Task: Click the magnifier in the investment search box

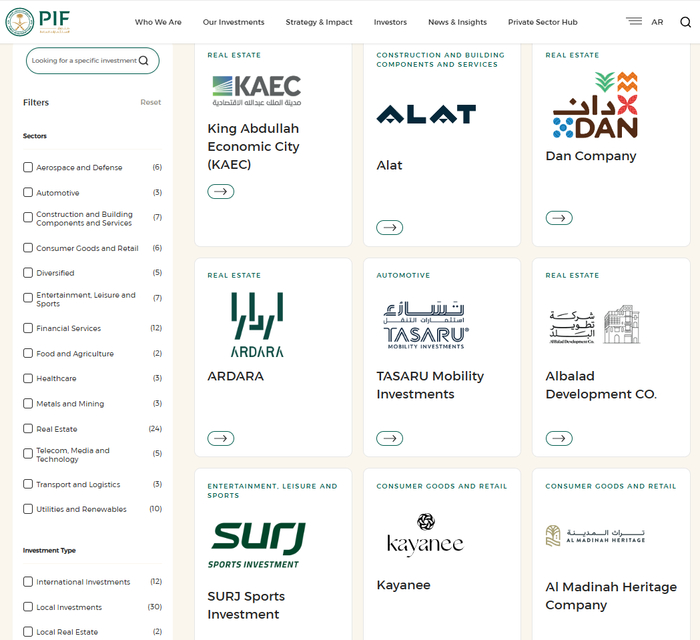Action: 144,61
